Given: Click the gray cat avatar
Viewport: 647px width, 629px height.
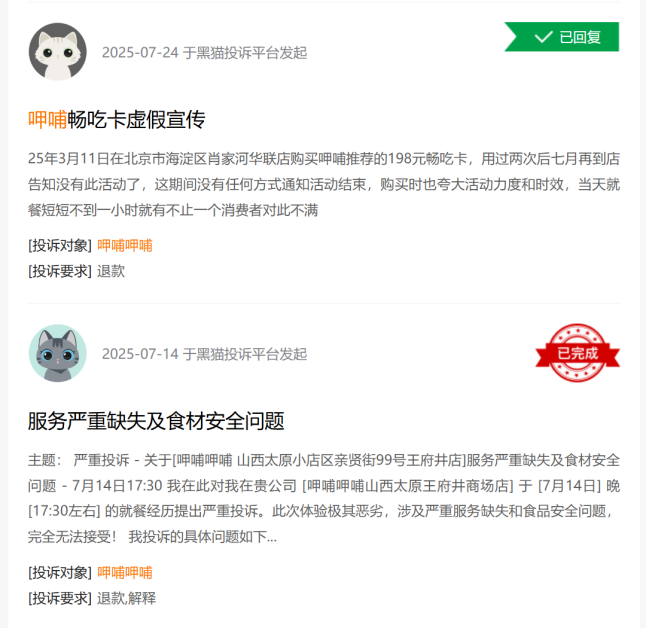Looking at the screenshot, I should (58, 353).
